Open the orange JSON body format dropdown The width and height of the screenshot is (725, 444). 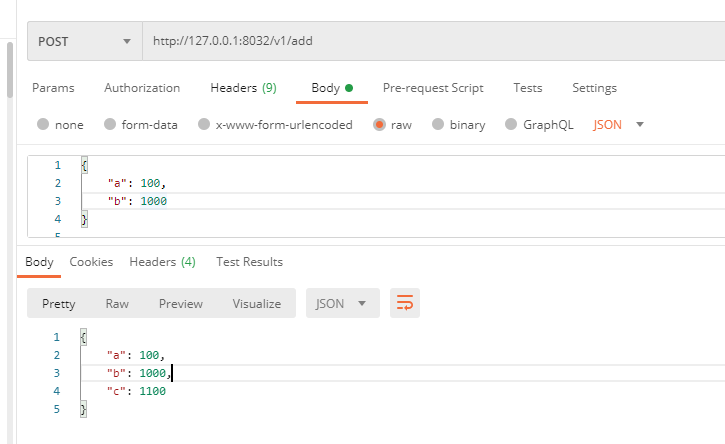click(x=618, y=124)
